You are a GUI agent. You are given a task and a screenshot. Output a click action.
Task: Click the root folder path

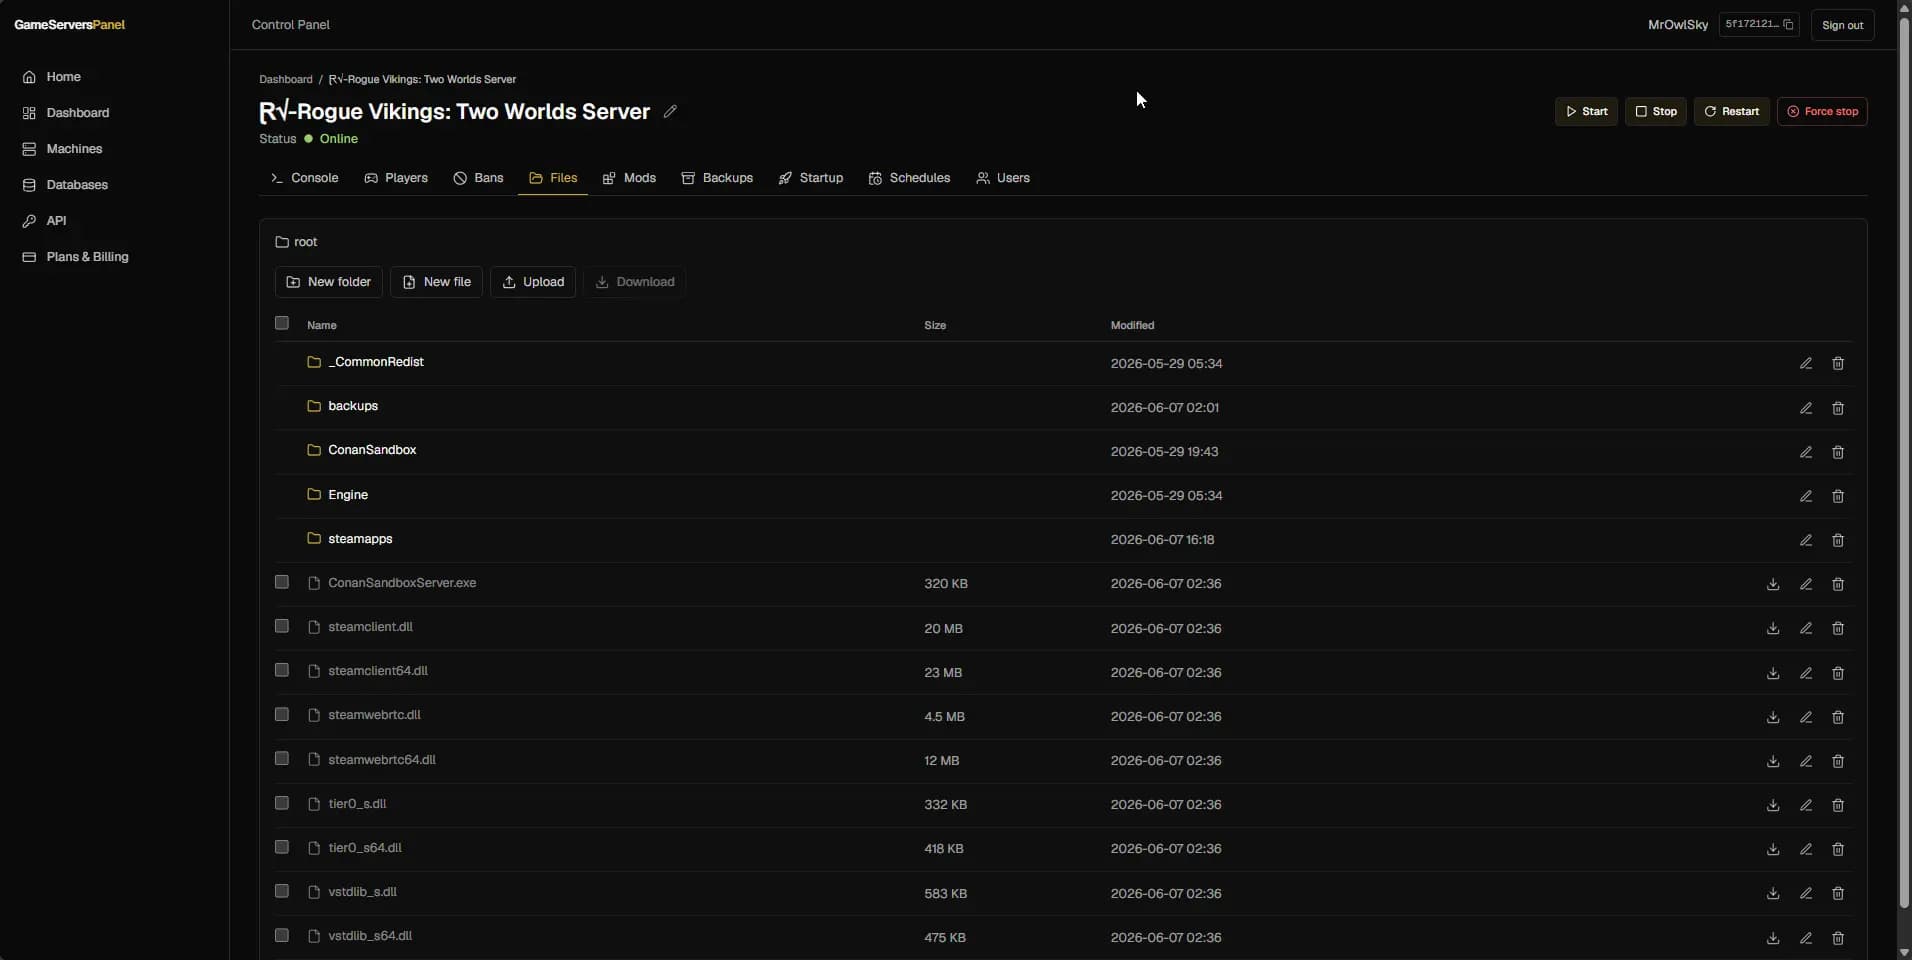(x=297, y=242)
